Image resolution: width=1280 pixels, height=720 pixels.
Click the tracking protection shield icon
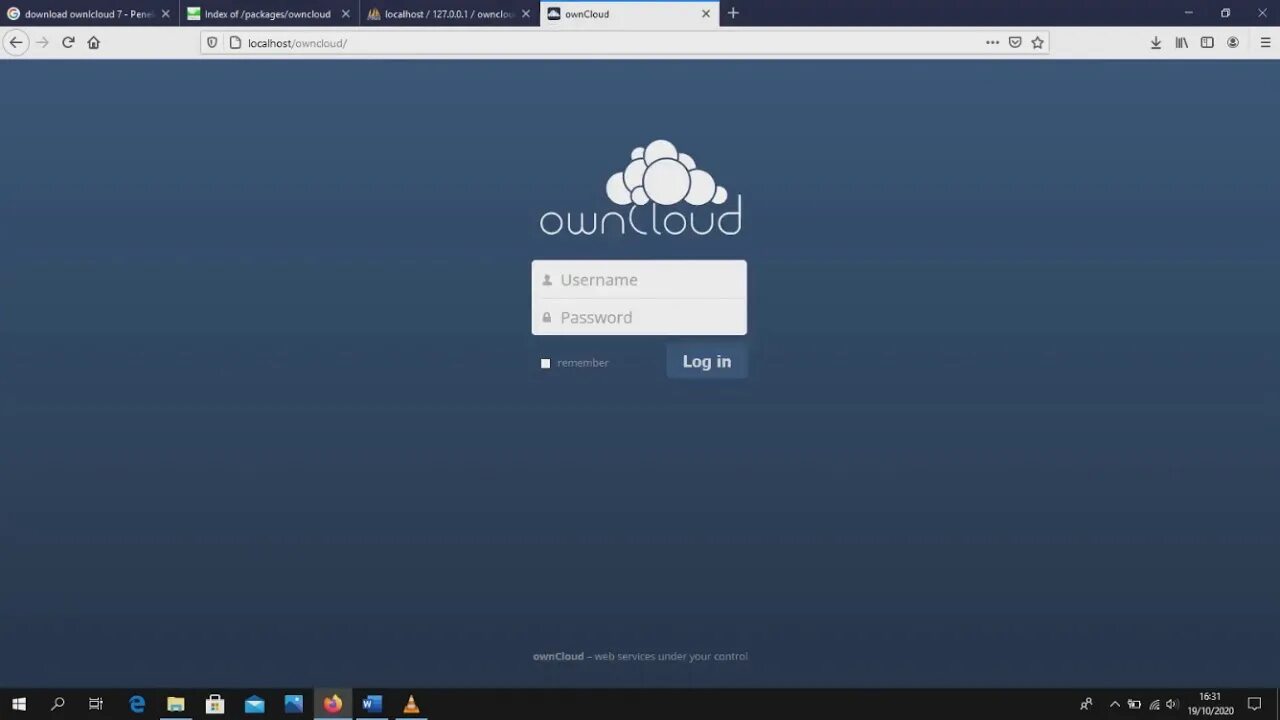tap(212, 43)
